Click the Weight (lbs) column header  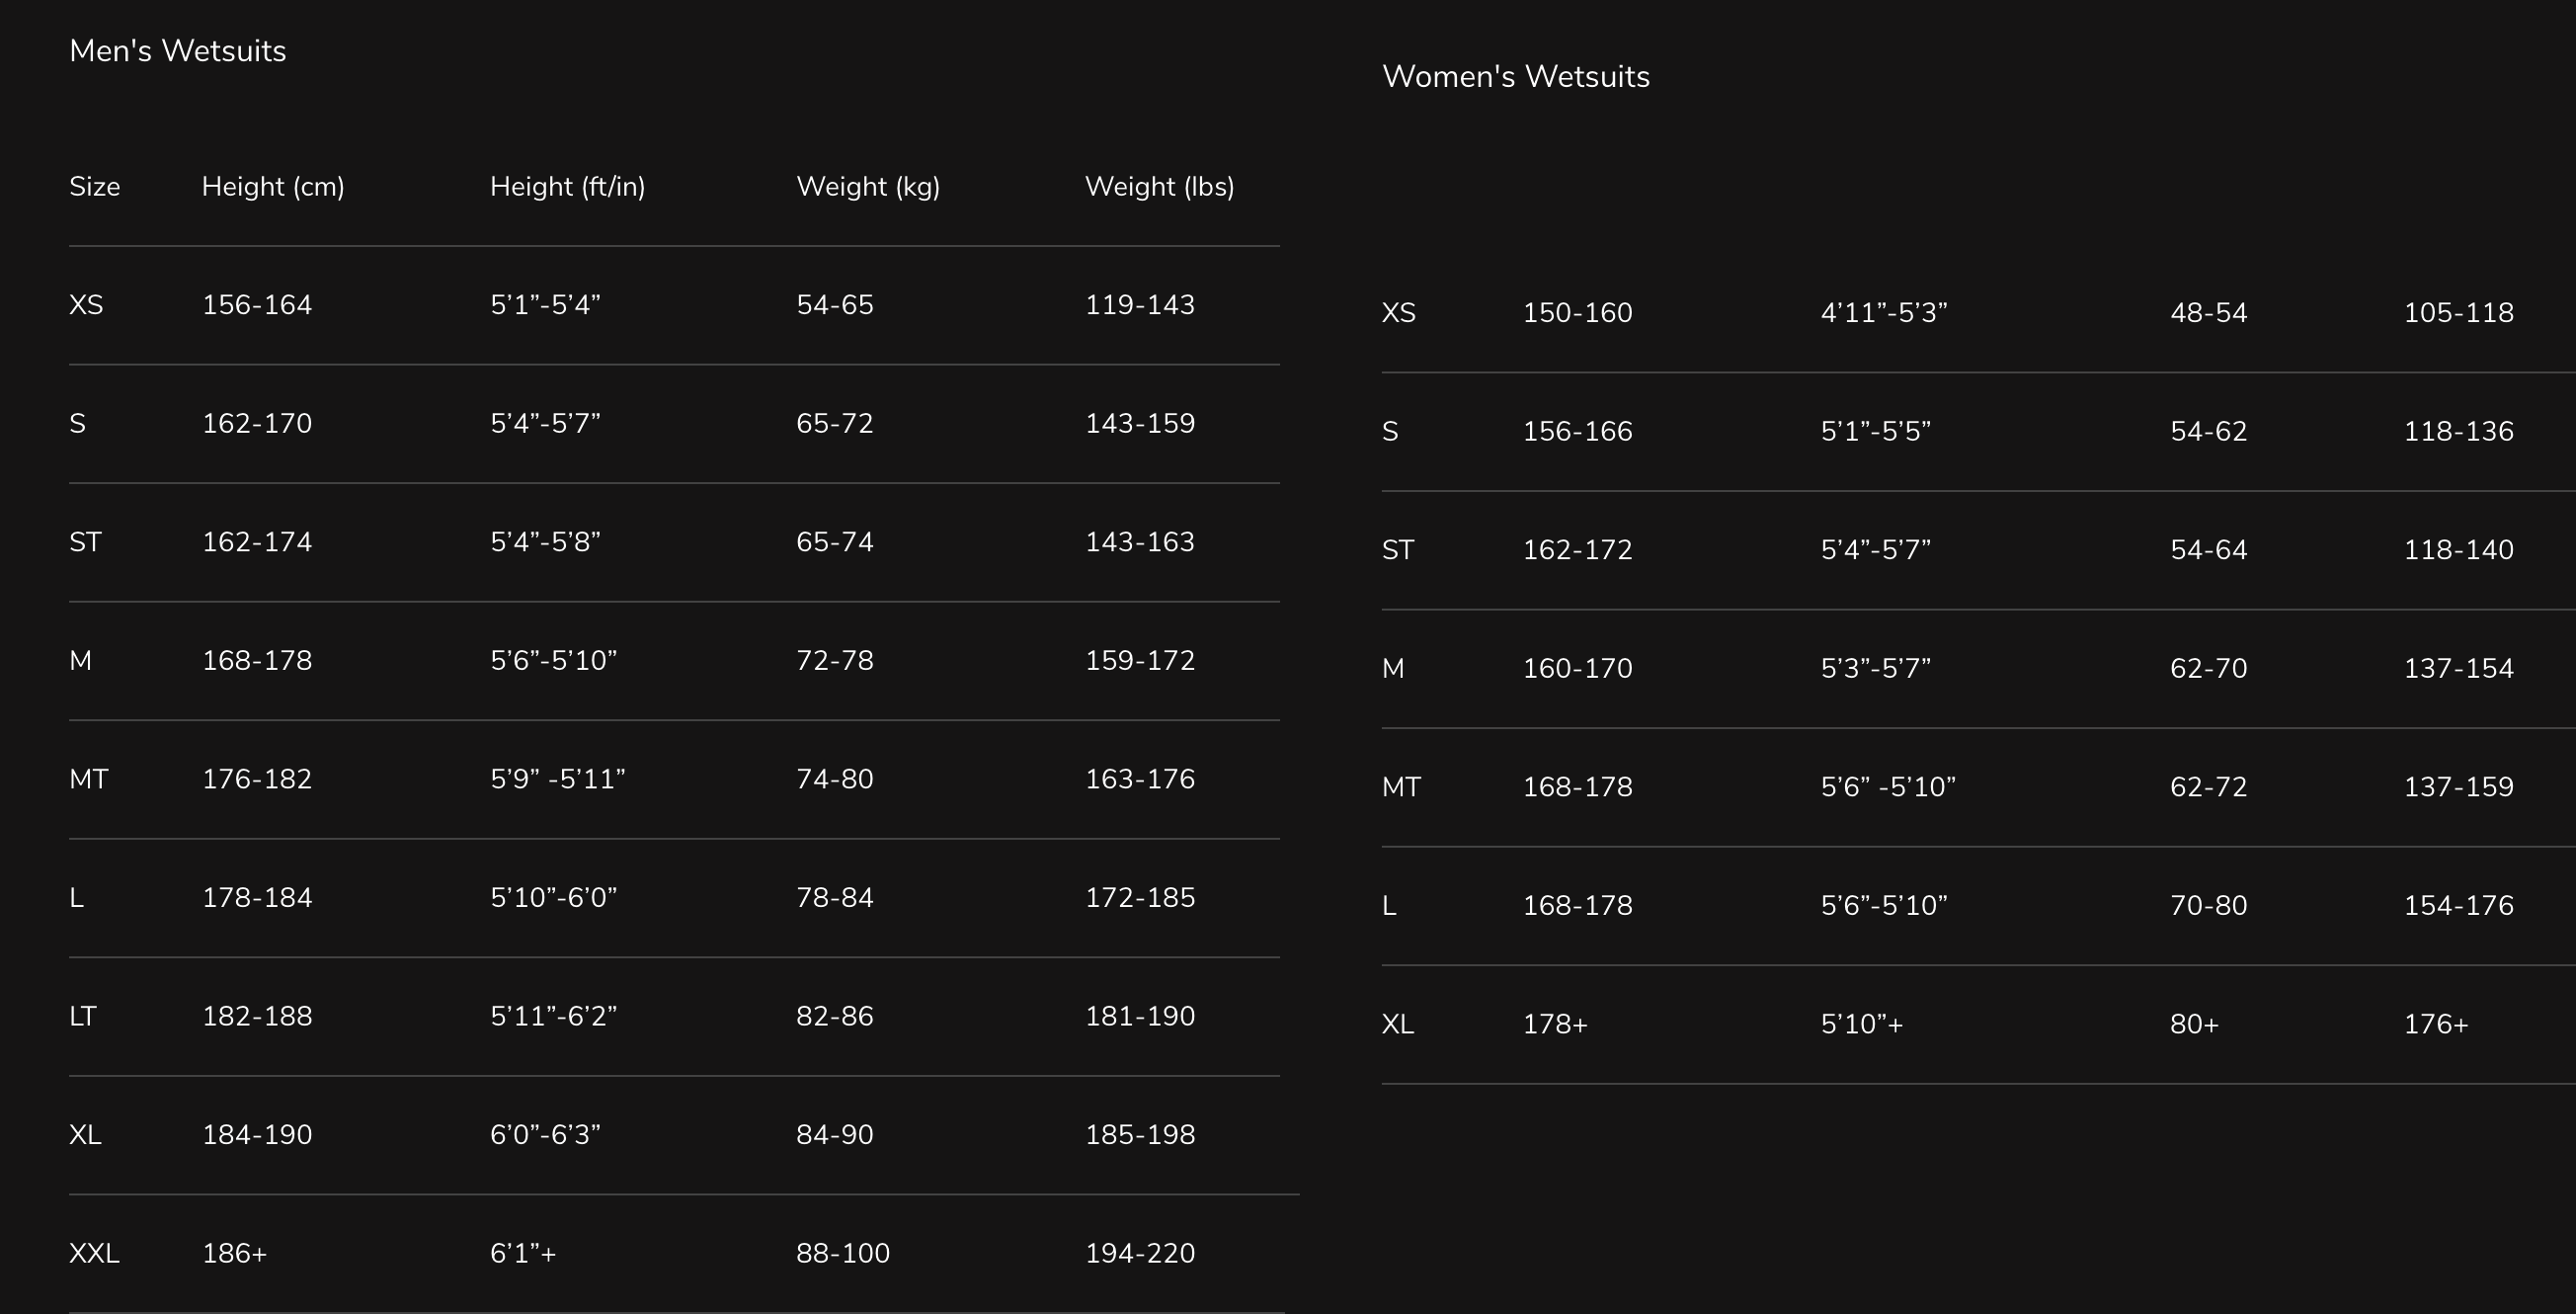coord(1159,187)
